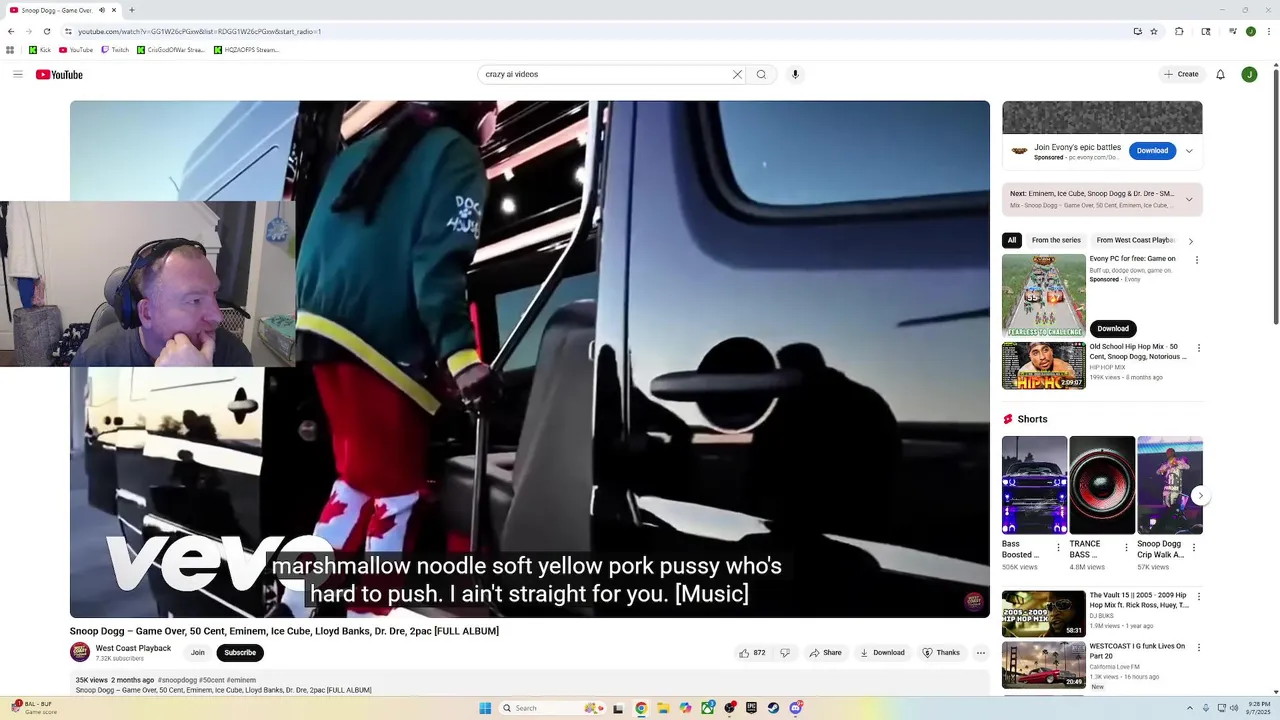
Task: Open TRANCE BASS short thumbnail
Action: [1102, 485]
